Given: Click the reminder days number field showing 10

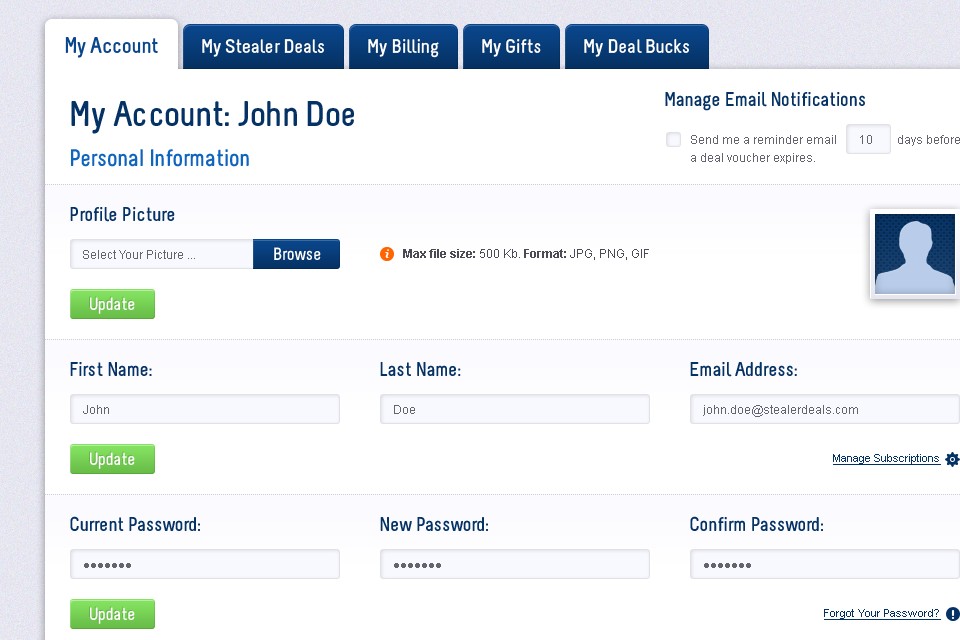Looking at the screenshot, I should point(867,139).
